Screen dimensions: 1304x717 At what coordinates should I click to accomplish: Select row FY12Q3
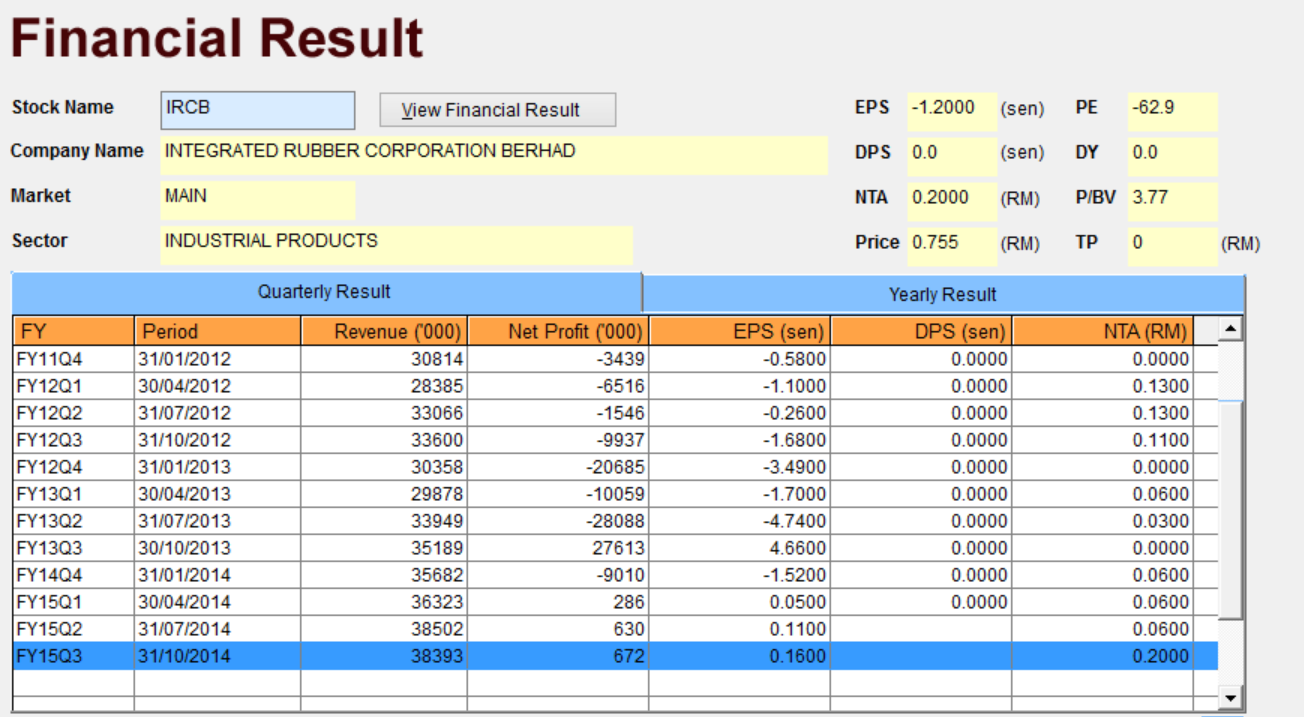tap(615, 440)
